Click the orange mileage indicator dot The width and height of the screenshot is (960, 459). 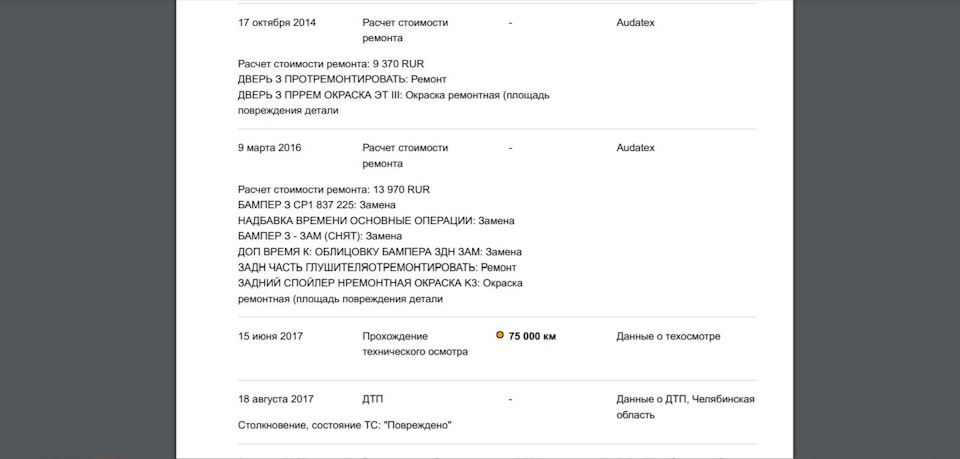coord(500,335)
